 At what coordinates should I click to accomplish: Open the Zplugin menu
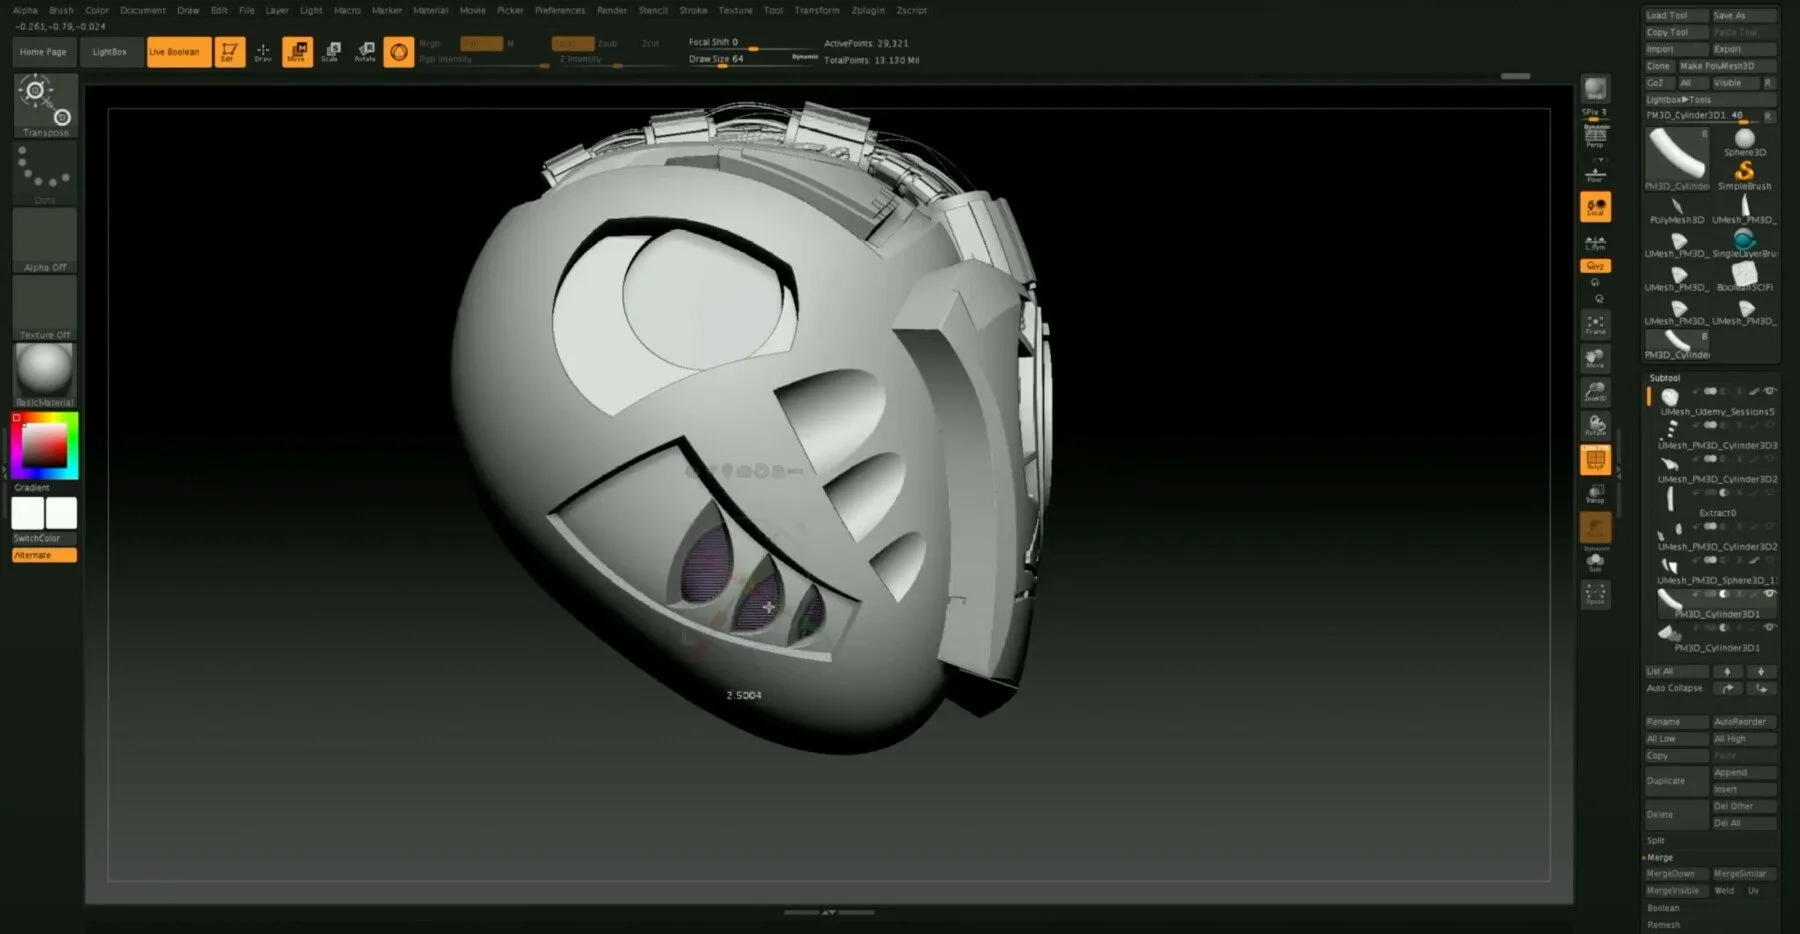coord(868,10)
